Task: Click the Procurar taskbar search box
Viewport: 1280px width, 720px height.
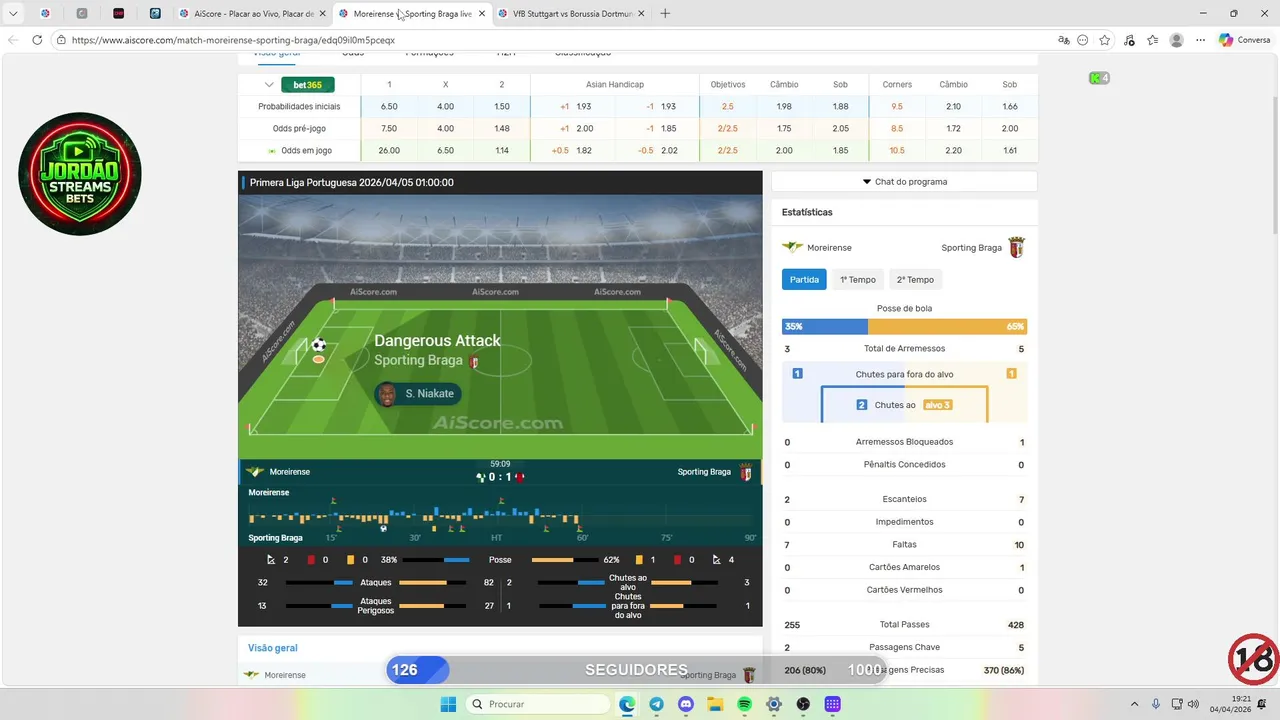Action: pyautogui.click(x=538, y=704)
